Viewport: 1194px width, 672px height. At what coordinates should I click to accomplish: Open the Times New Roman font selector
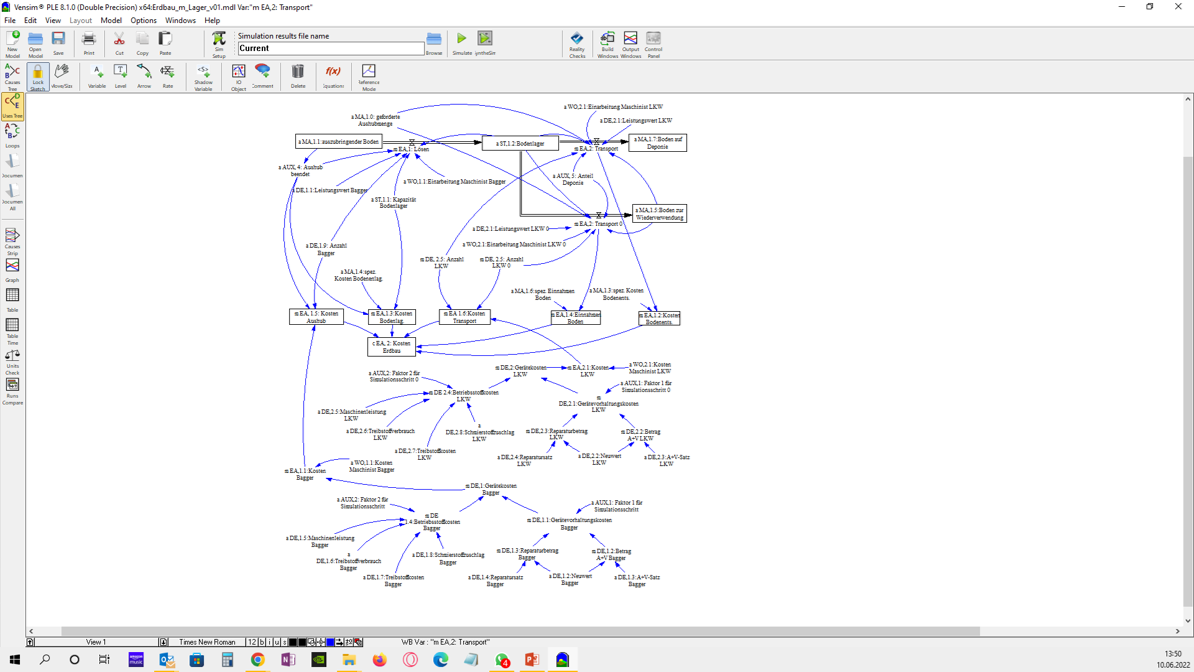[207, 642]
